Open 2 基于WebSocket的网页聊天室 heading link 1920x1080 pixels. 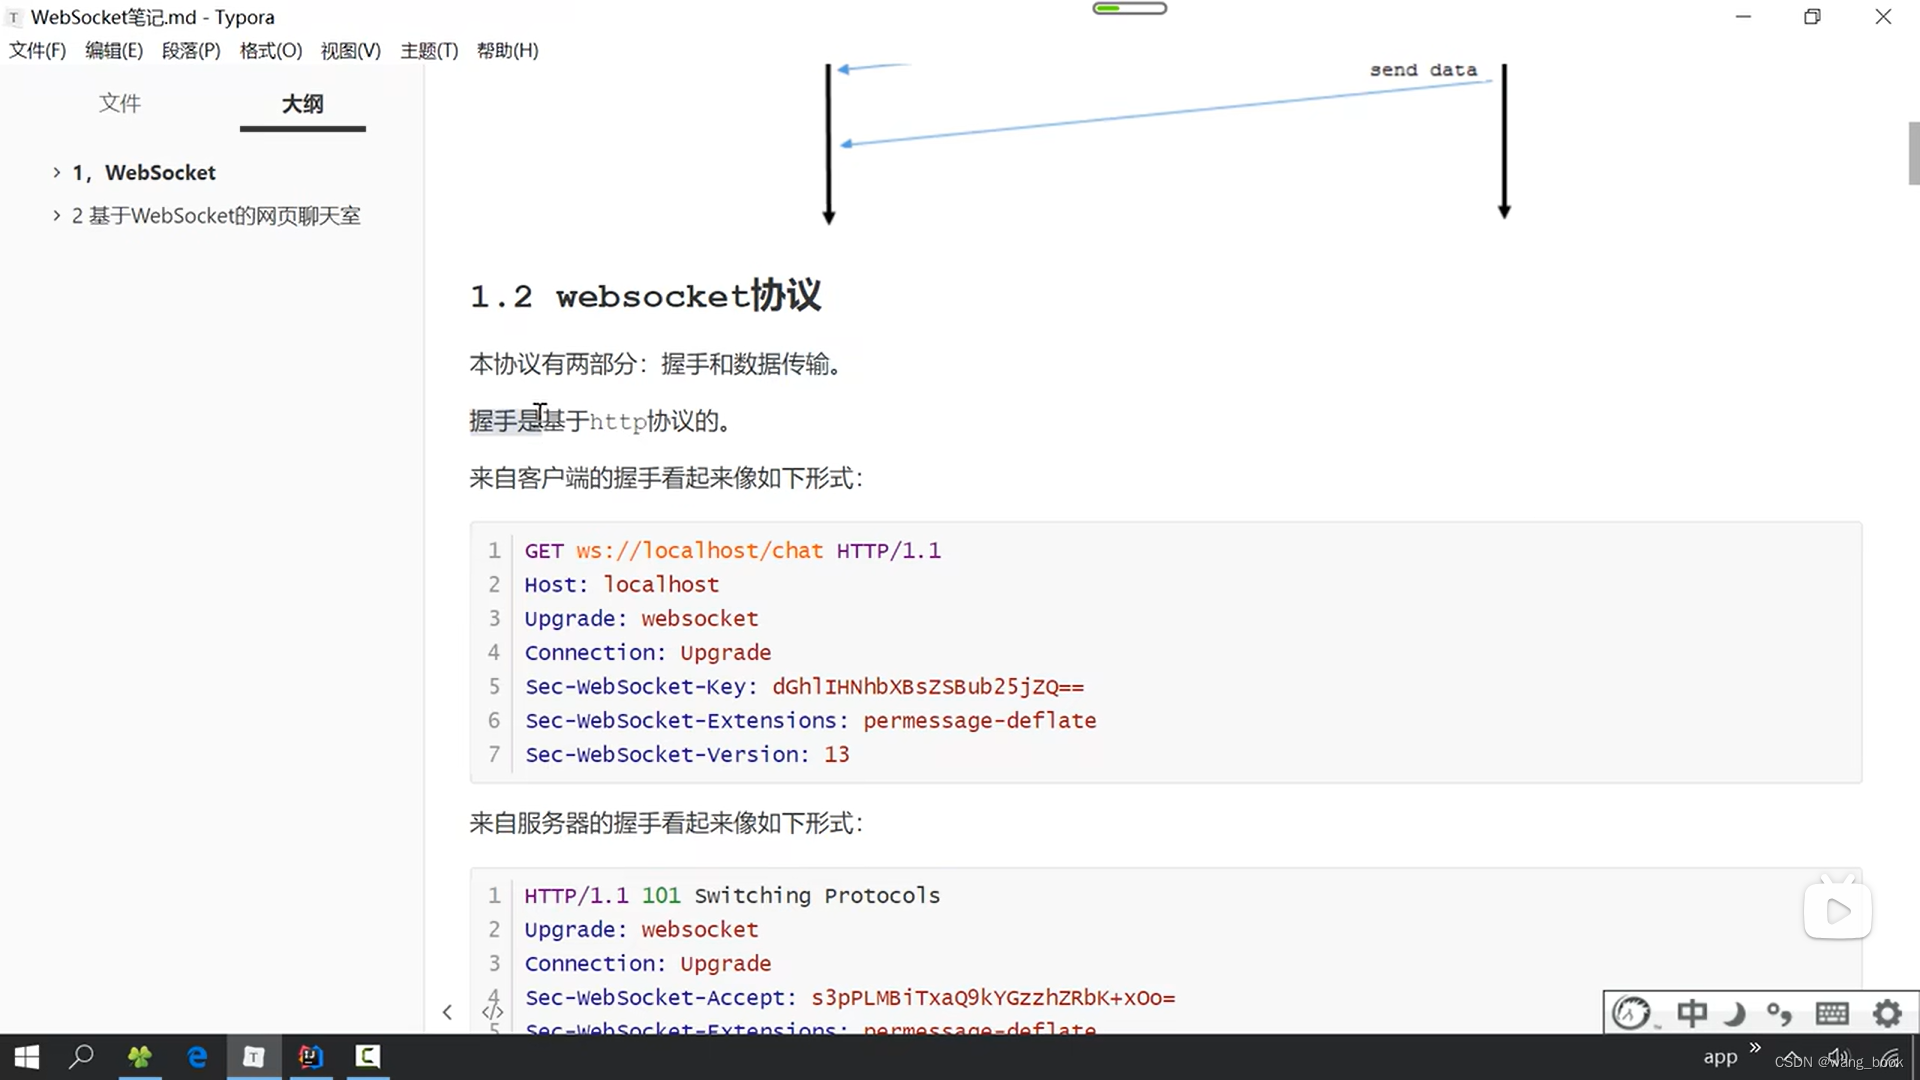pyautogui.click(x=216, y=215)
